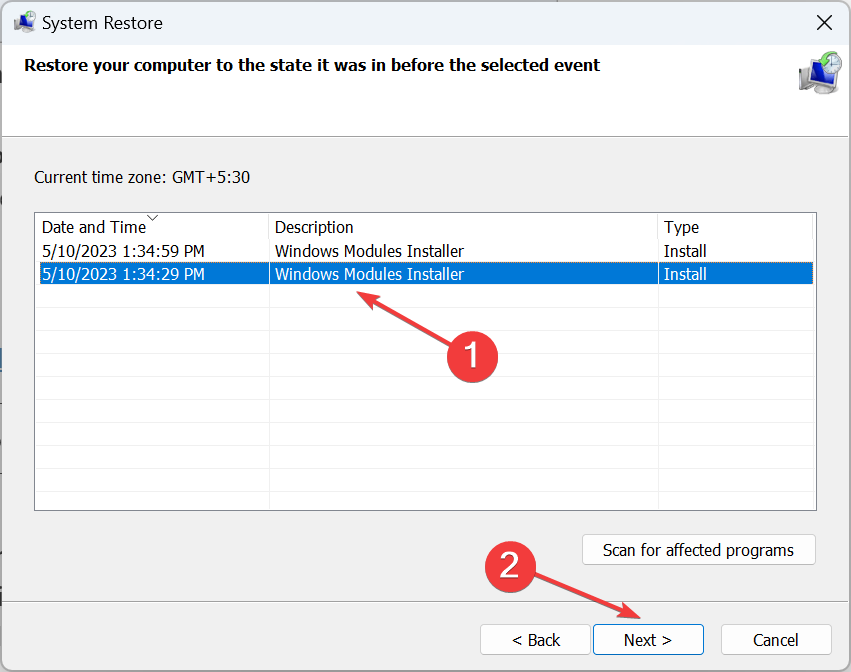Sort by Description column header
Image resolution: width=851 pixels, height=672 pixels.
pyautogui.click(x=463, y=227)
